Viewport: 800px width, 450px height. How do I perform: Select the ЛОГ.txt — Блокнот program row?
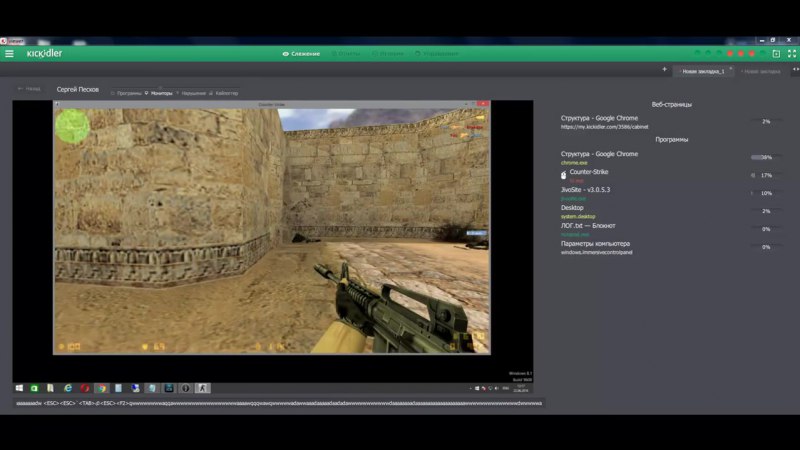click(x=671, y=229)
